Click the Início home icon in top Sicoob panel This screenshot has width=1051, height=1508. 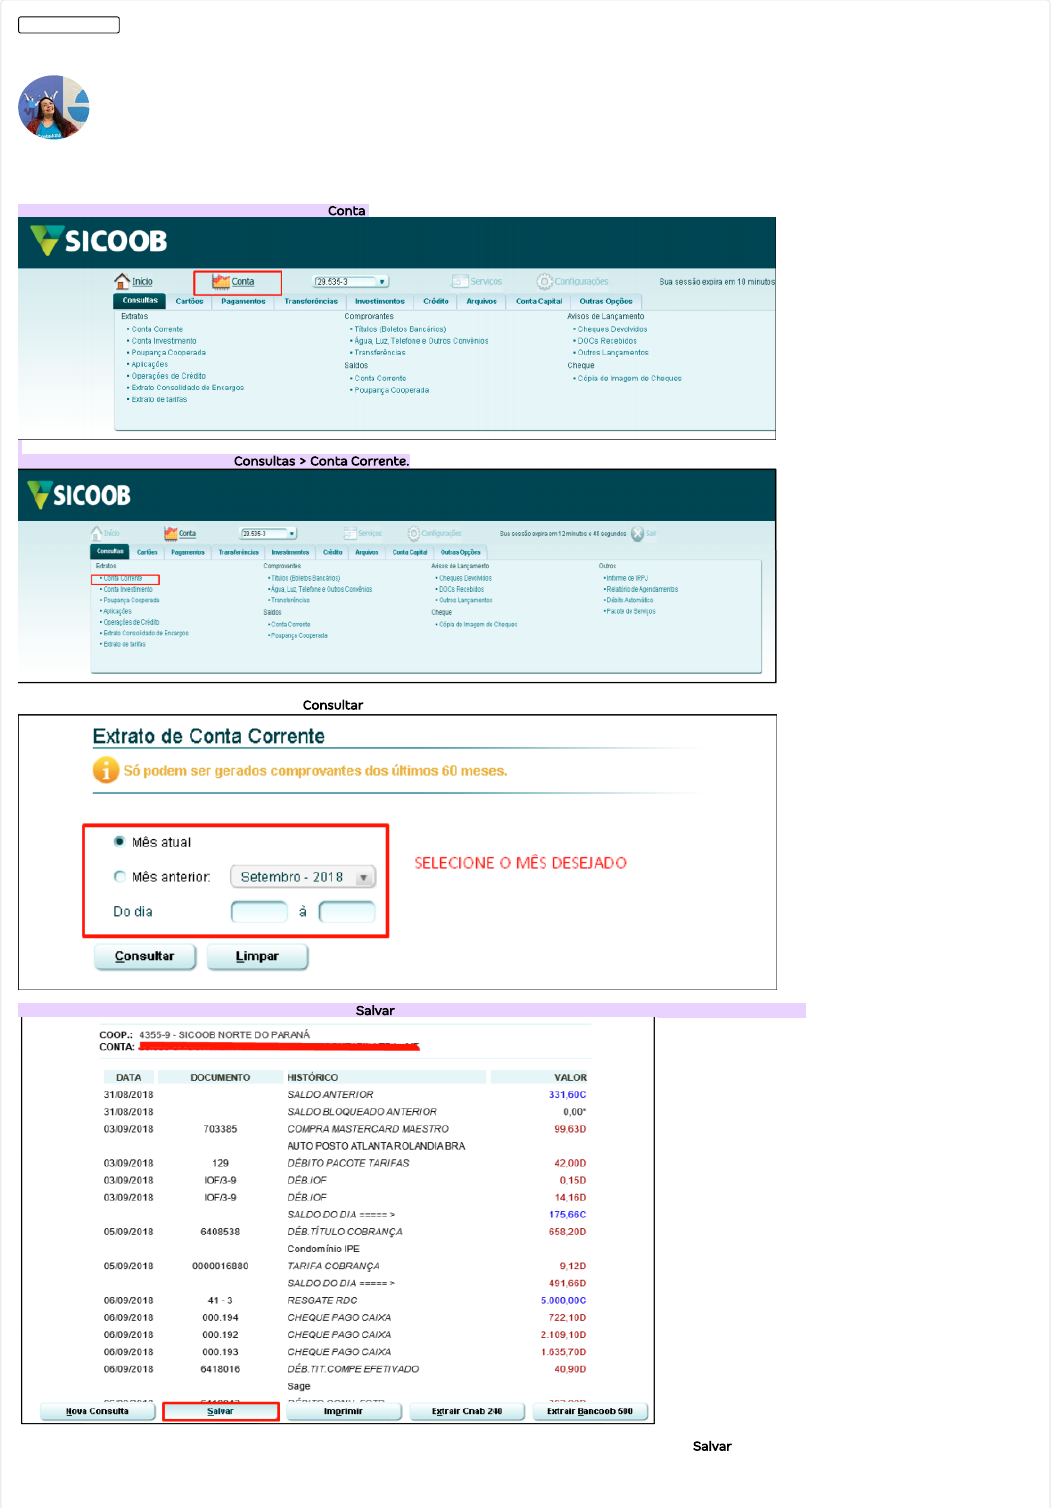(x=122, y=281)
